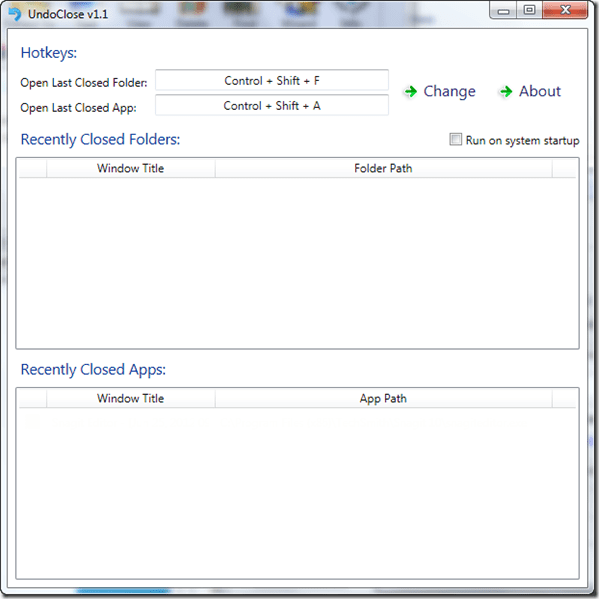This screenshot has width=599, height=599.
Task: Sort folders by Window Title column
Action: (x=131, y=168)
